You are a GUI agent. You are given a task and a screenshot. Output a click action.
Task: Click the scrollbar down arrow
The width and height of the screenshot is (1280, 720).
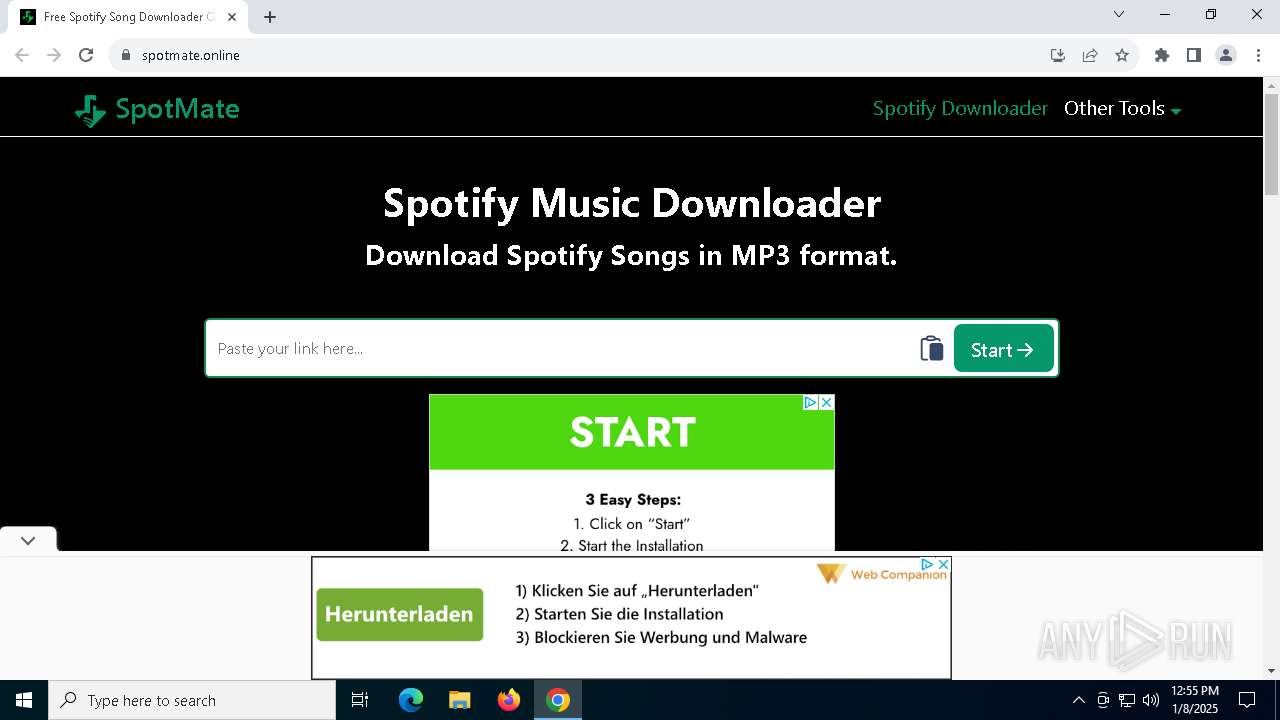[x=1272, y=671]
